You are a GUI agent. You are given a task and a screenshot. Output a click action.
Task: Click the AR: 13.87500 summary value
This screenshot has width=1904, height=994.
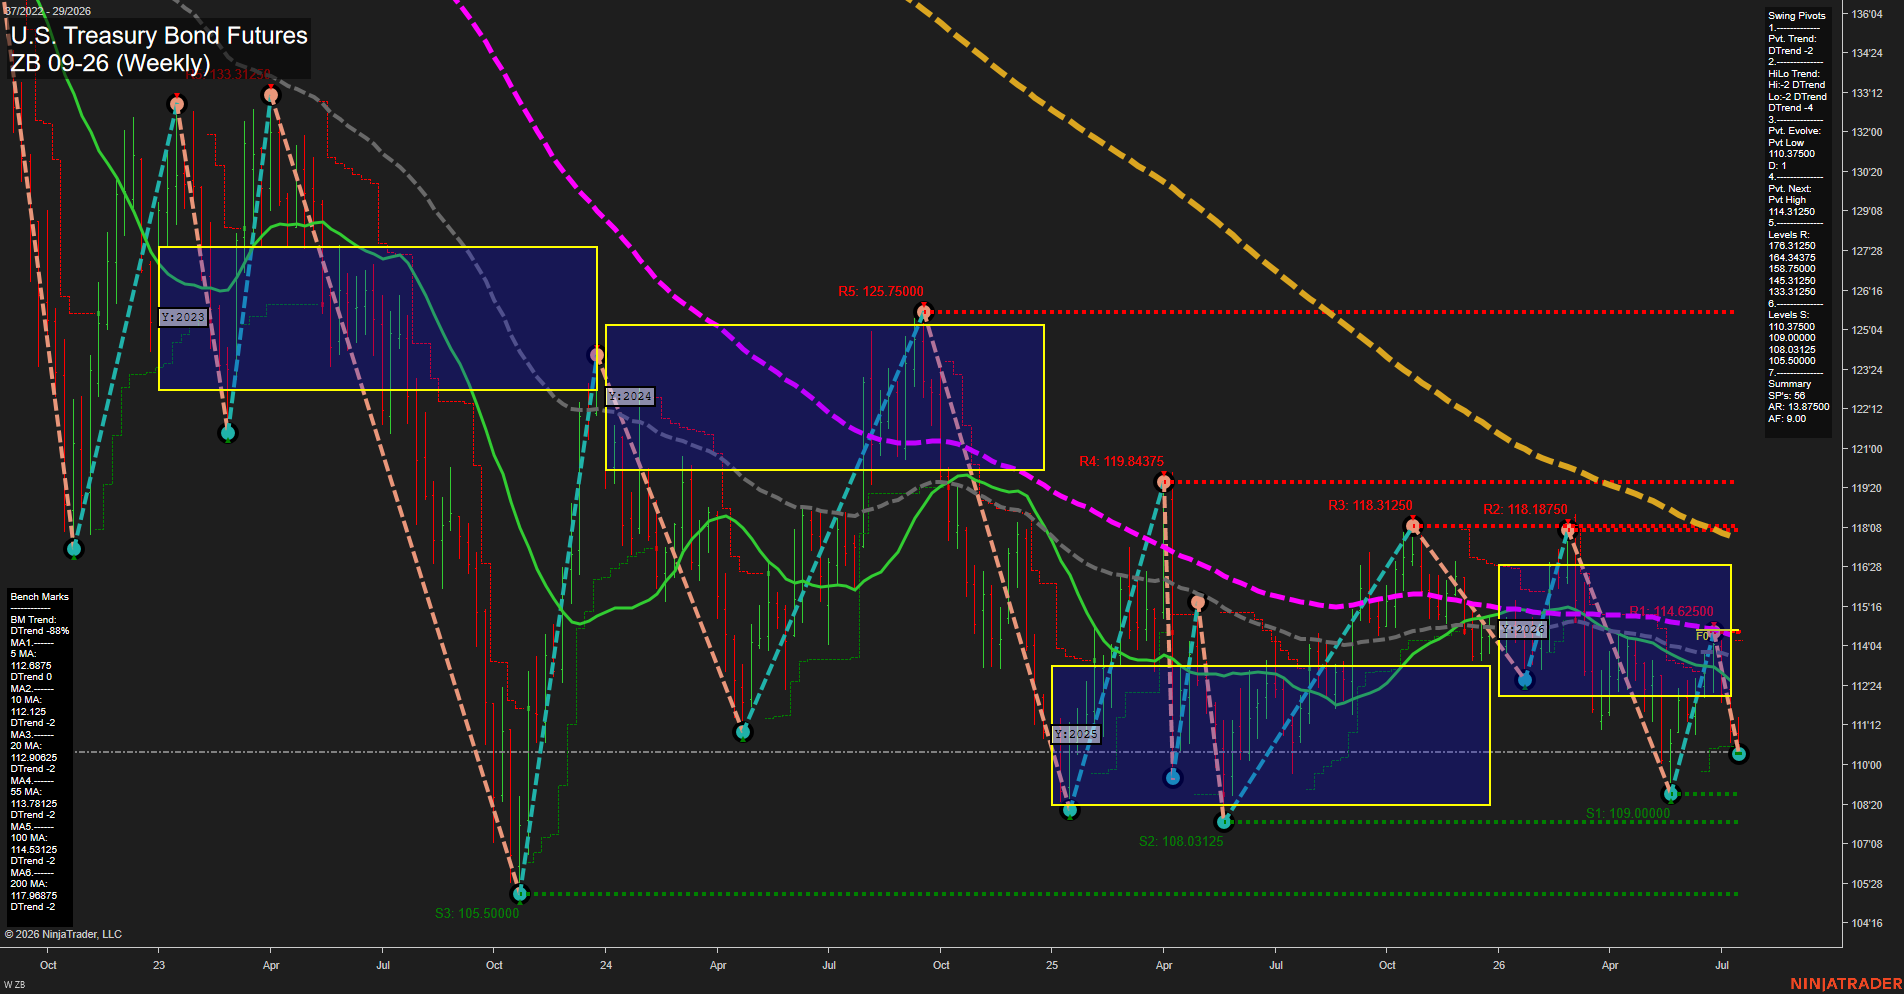click(1798, 407)
